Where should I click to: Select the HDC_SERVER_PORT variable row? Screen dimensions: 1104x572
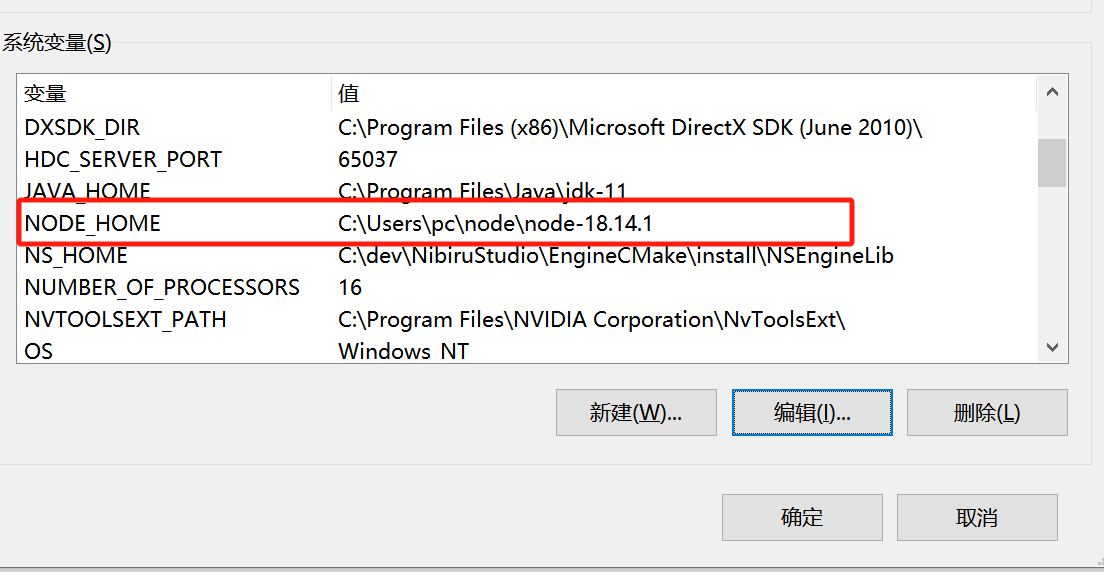point(123,160)
